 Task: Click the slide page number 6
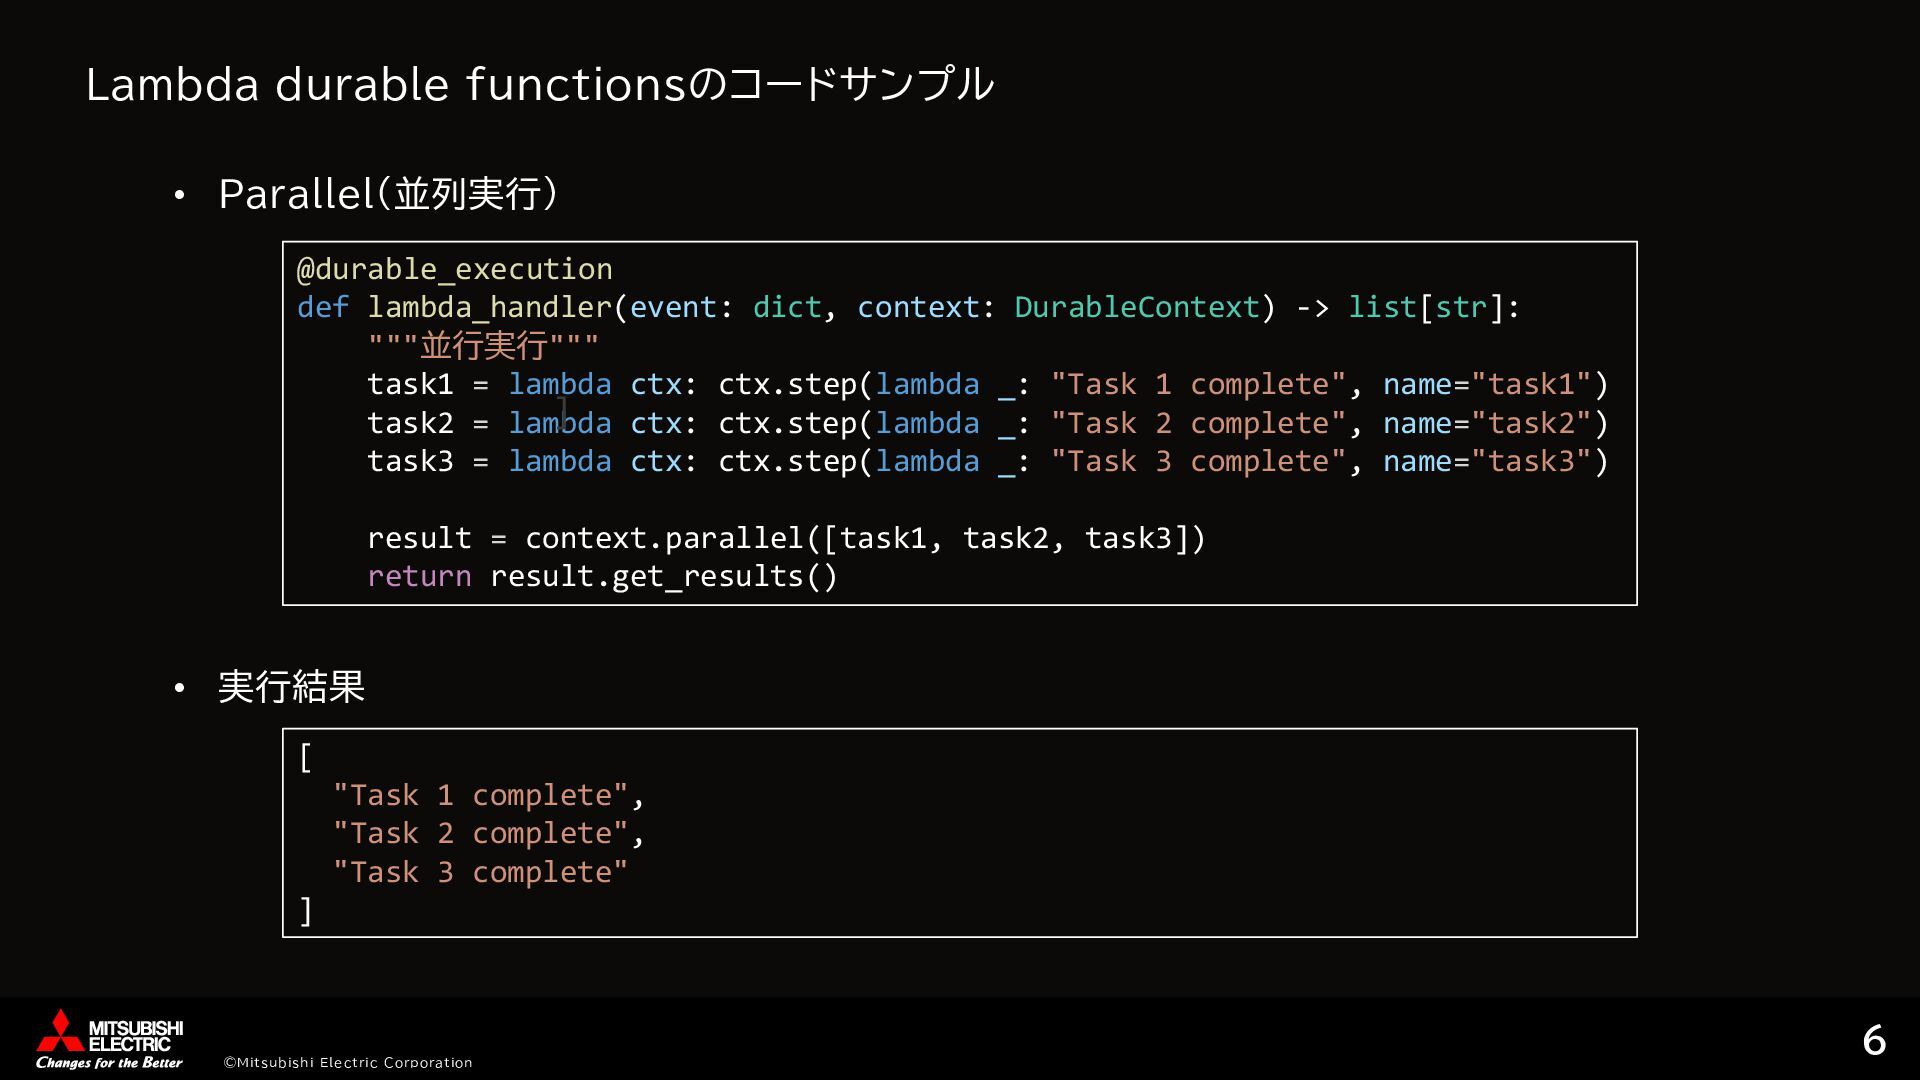pyautogui.click(x=1873, y=1041)
